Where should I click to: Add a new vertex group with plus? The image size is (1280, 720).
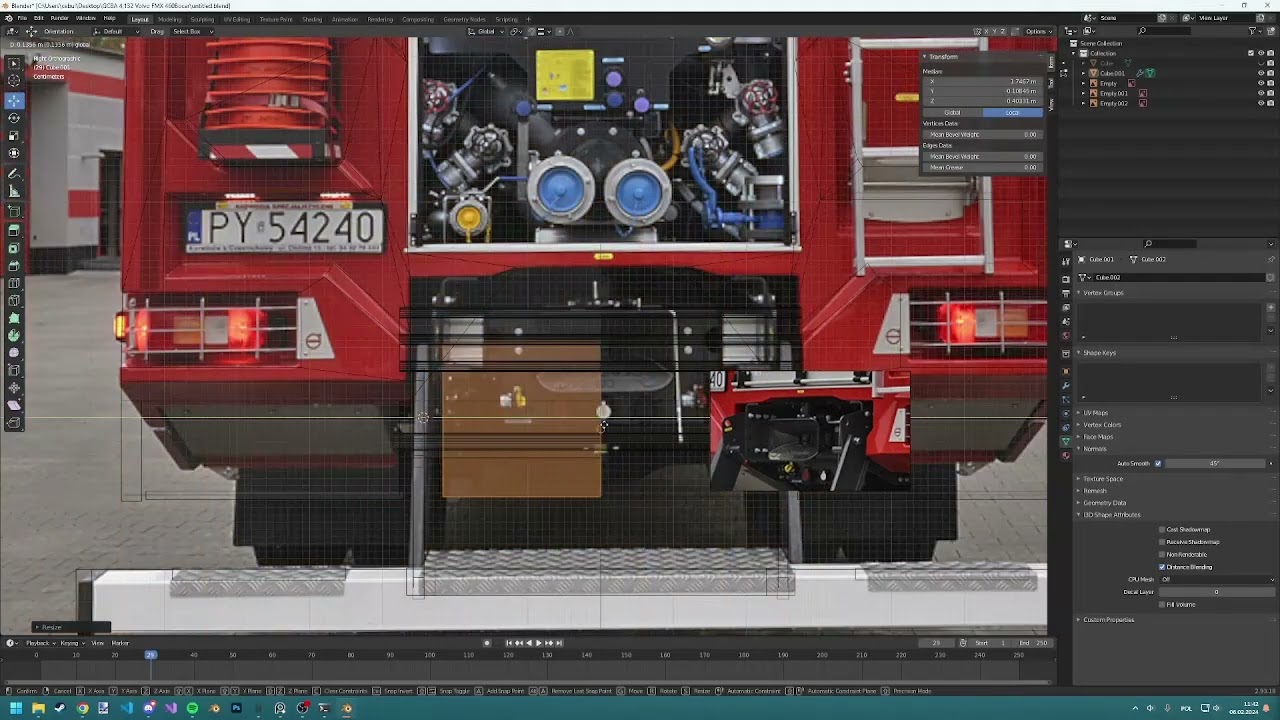click(1271, 308)
